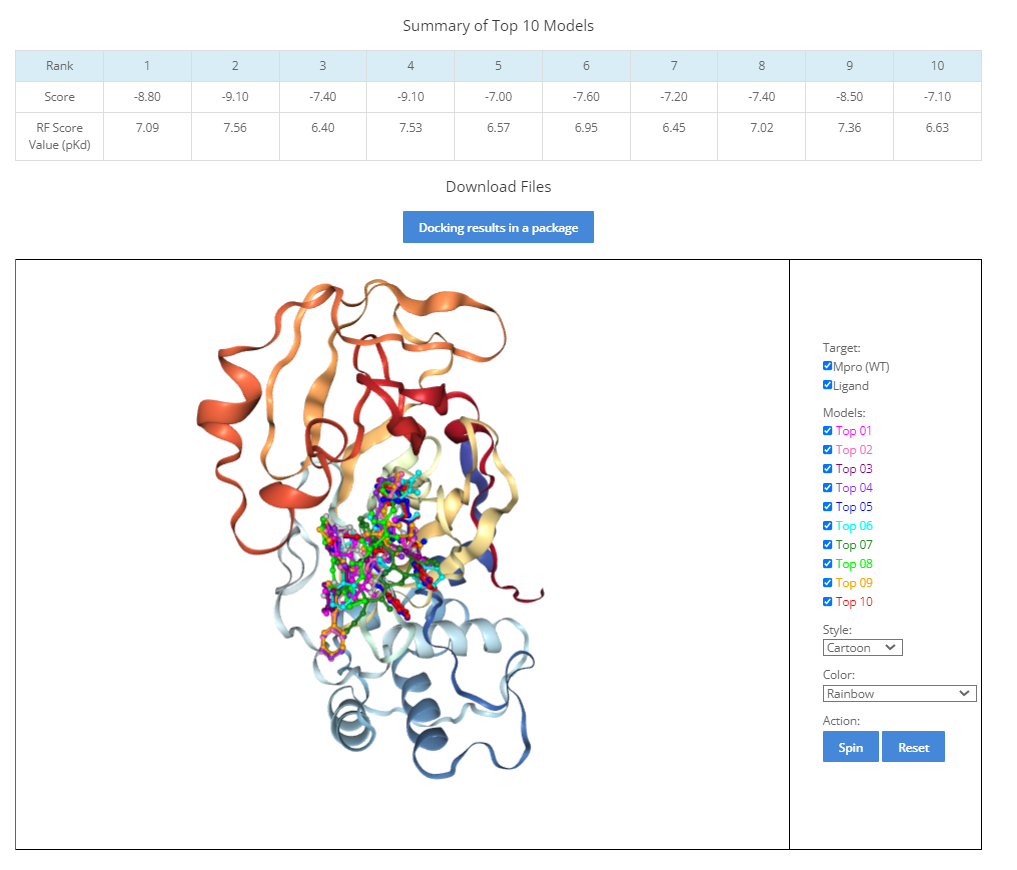Download Docking results in a package
Viewport: 1017px width, 870px height.
498,227
